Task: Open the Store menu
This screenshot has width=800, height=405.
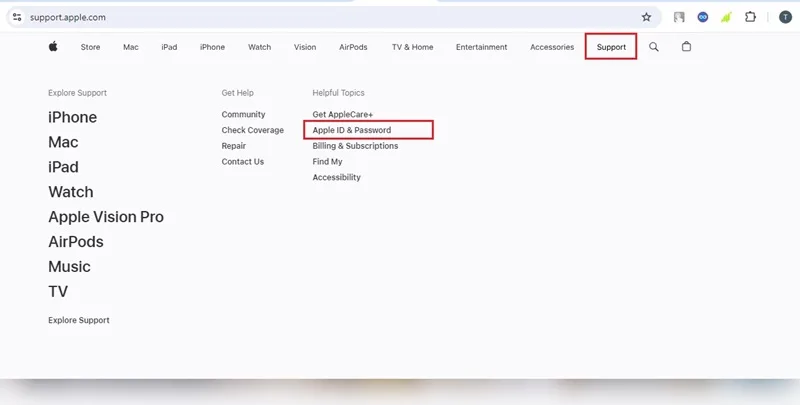Action: (90, 47)
